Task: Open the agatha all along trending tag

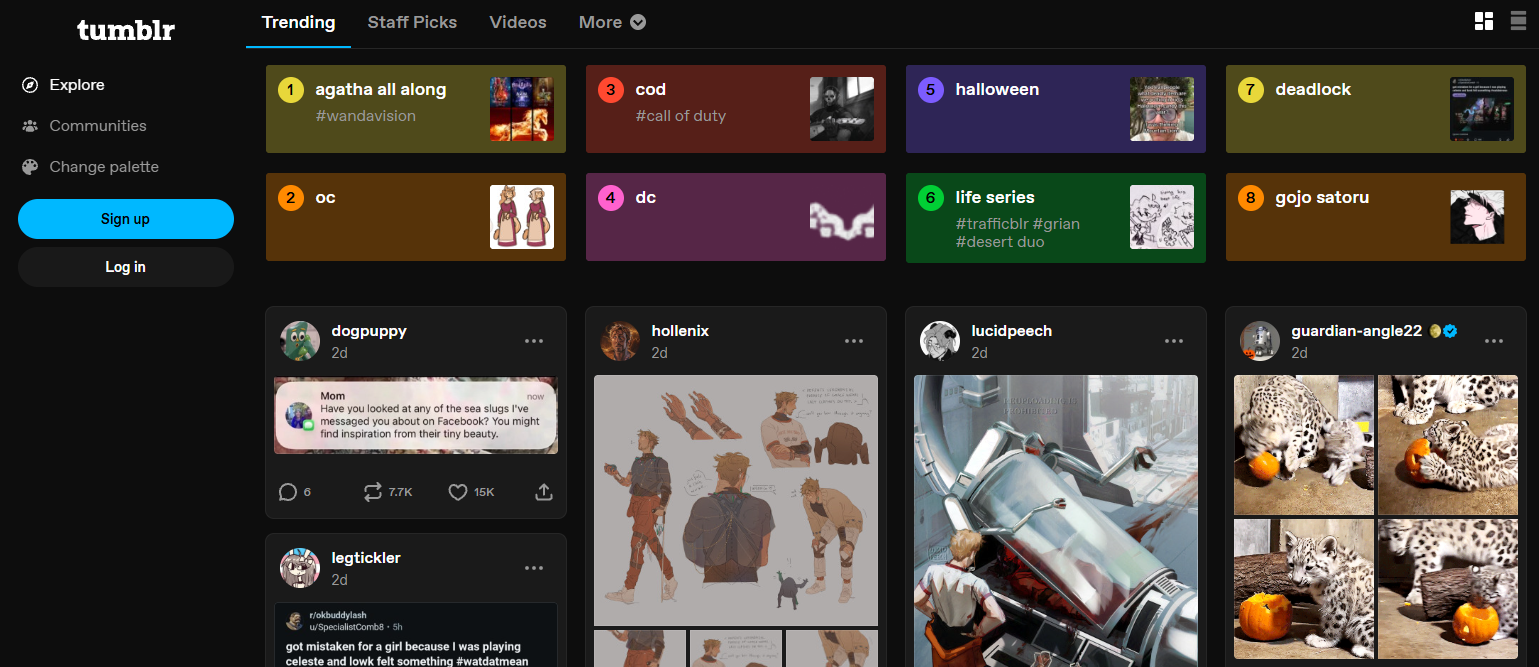Action: point(416,109)
